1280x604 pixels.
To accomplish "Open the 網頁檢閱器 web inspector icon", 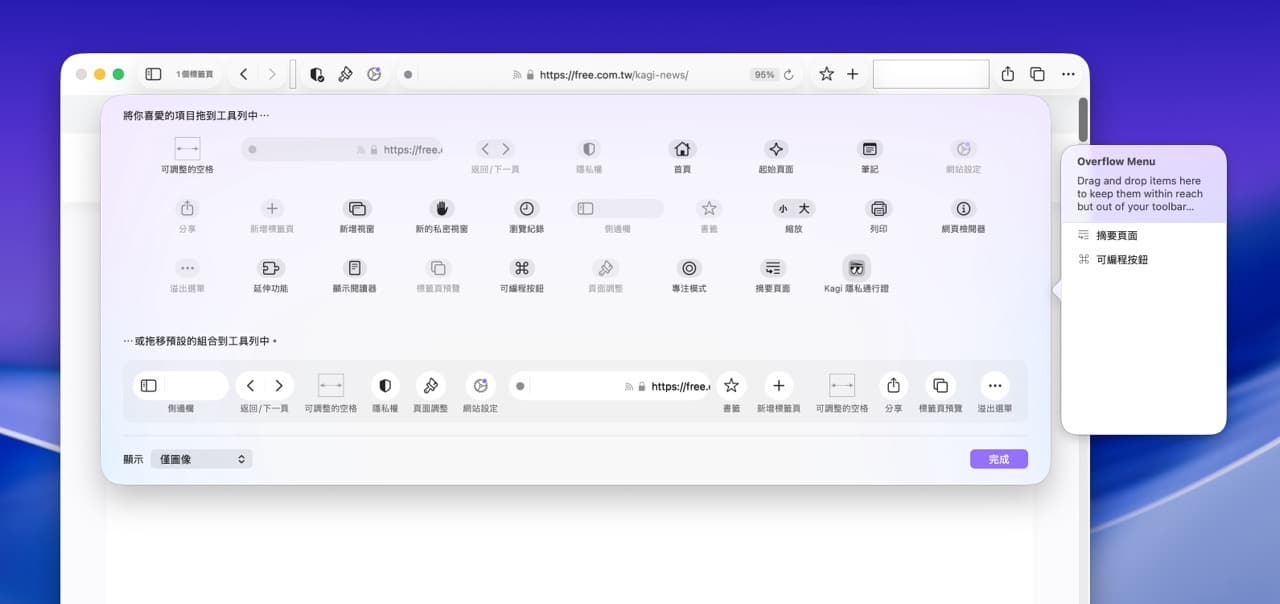I will (x=962, y=210).
